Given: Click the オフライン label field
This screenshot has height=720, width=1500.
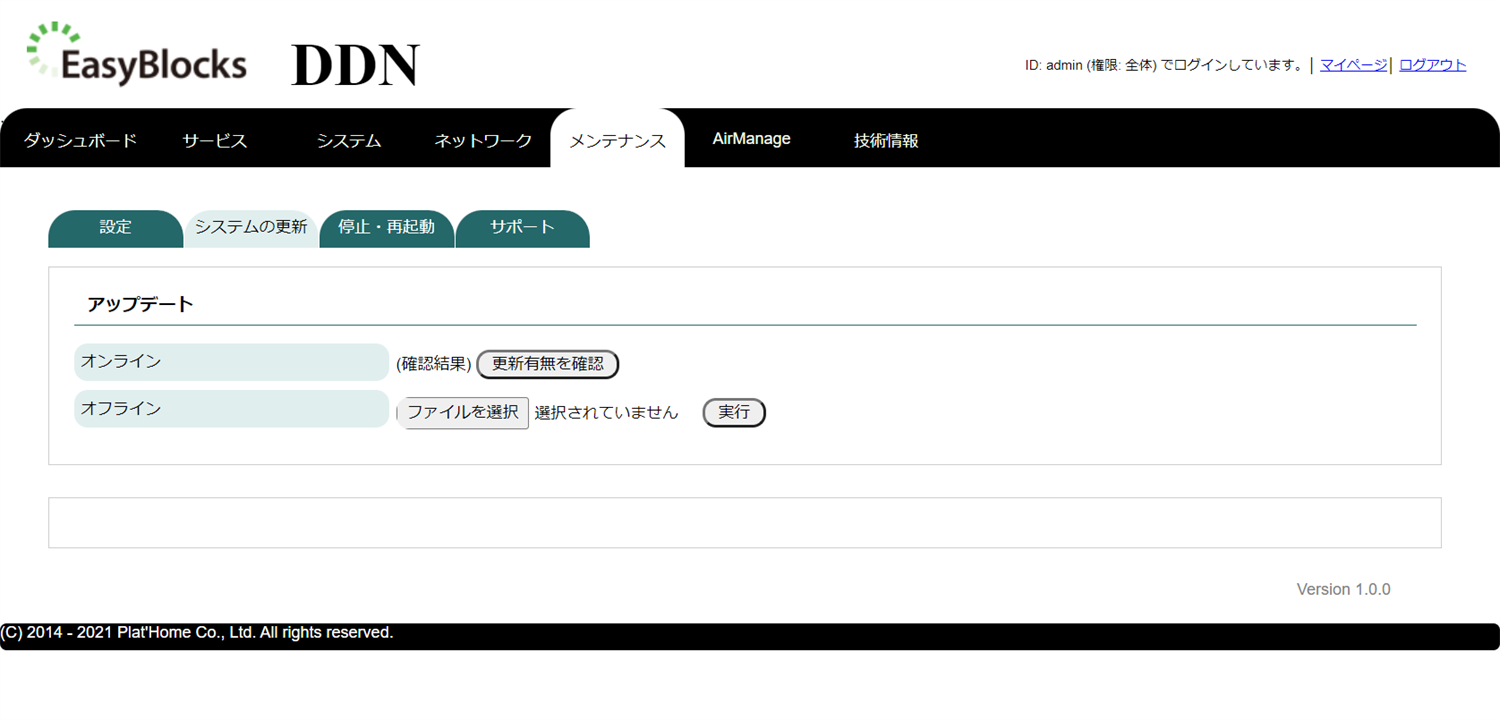Looking at the screenshot, I should 231,408.
